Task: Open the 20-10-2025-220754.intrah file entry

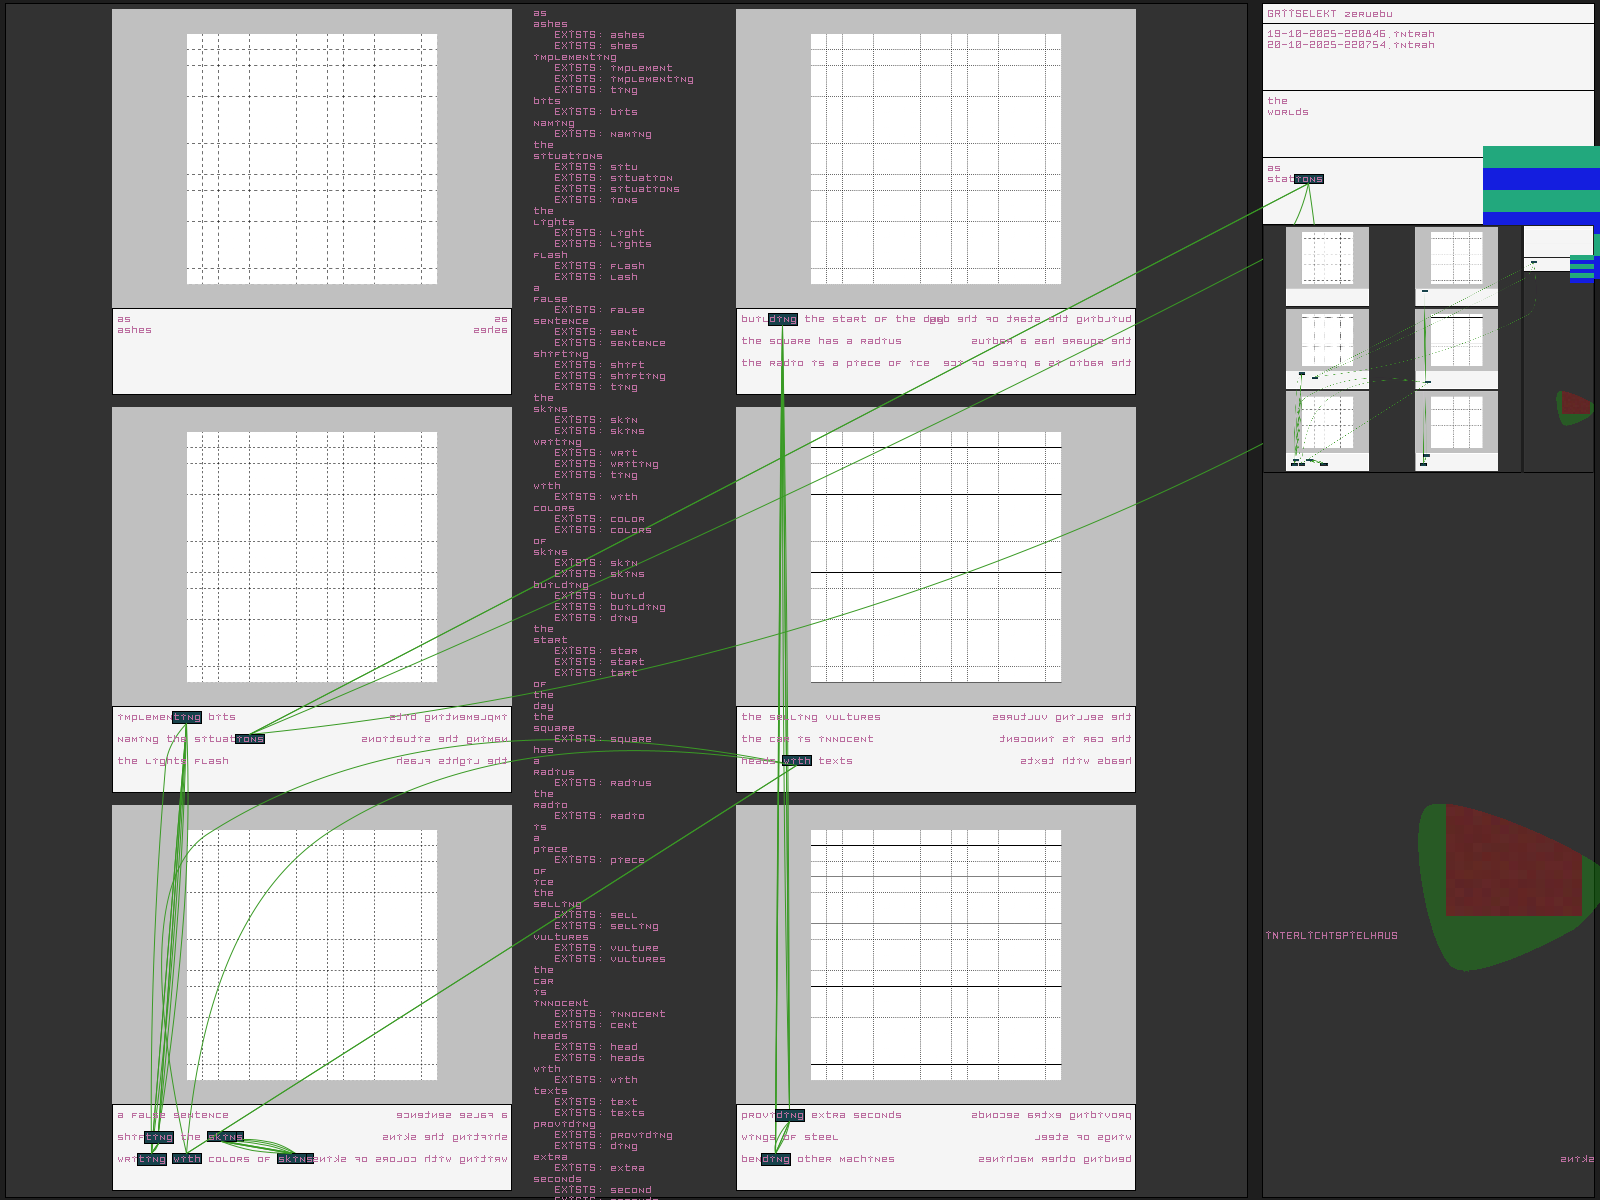Action: click(1350, 45)
